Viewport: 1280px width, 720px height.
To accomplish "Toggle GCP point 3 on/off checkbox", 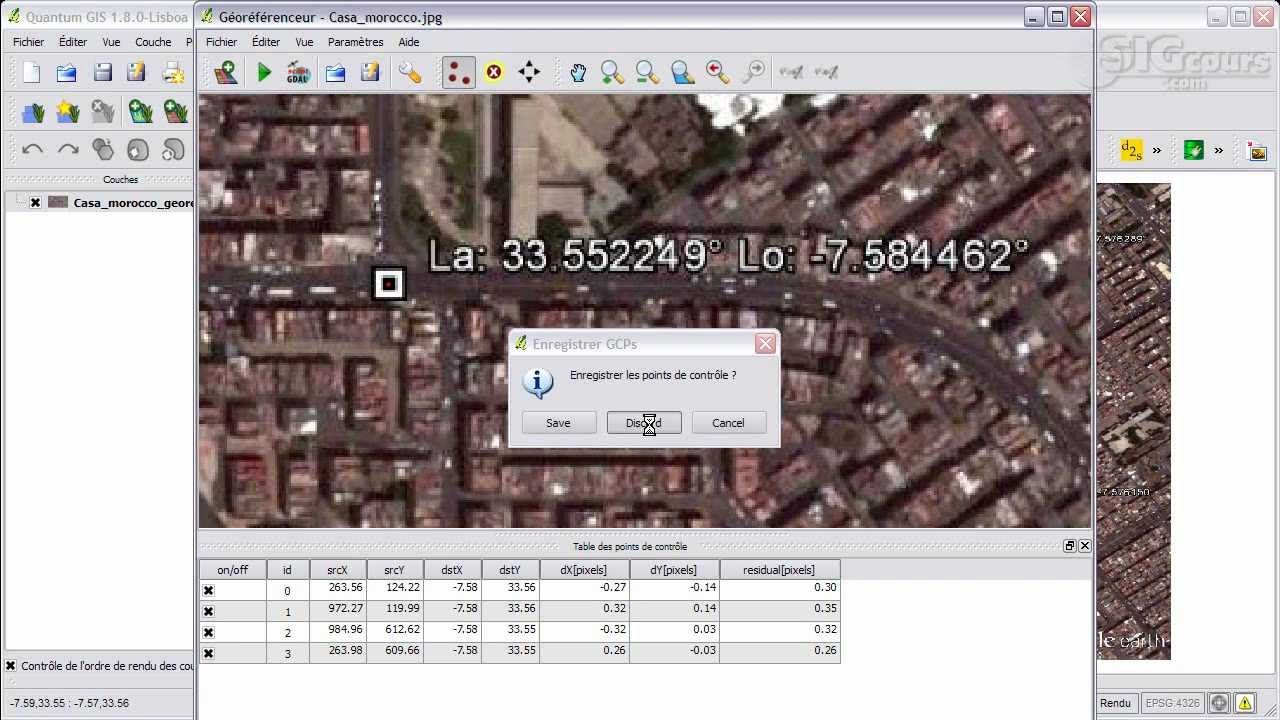I will (208, 654).
